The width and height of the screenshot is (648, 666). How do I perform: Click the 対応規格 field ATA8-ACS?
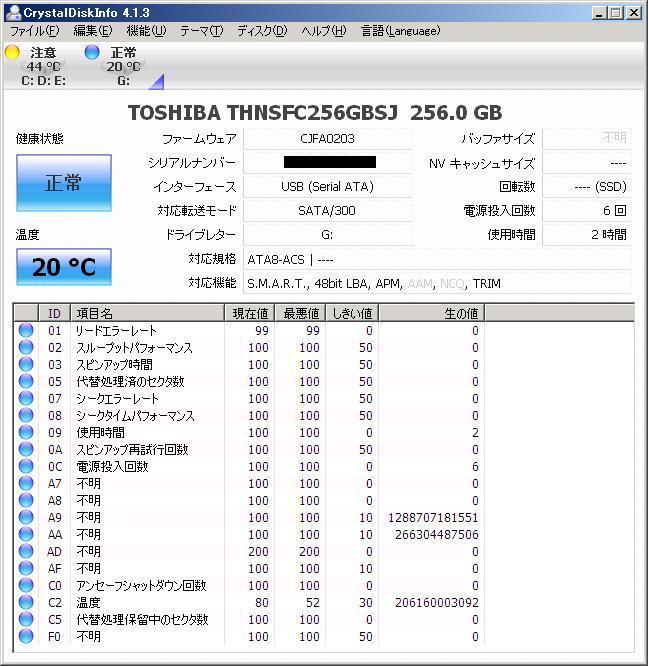[x=437, y=259]
